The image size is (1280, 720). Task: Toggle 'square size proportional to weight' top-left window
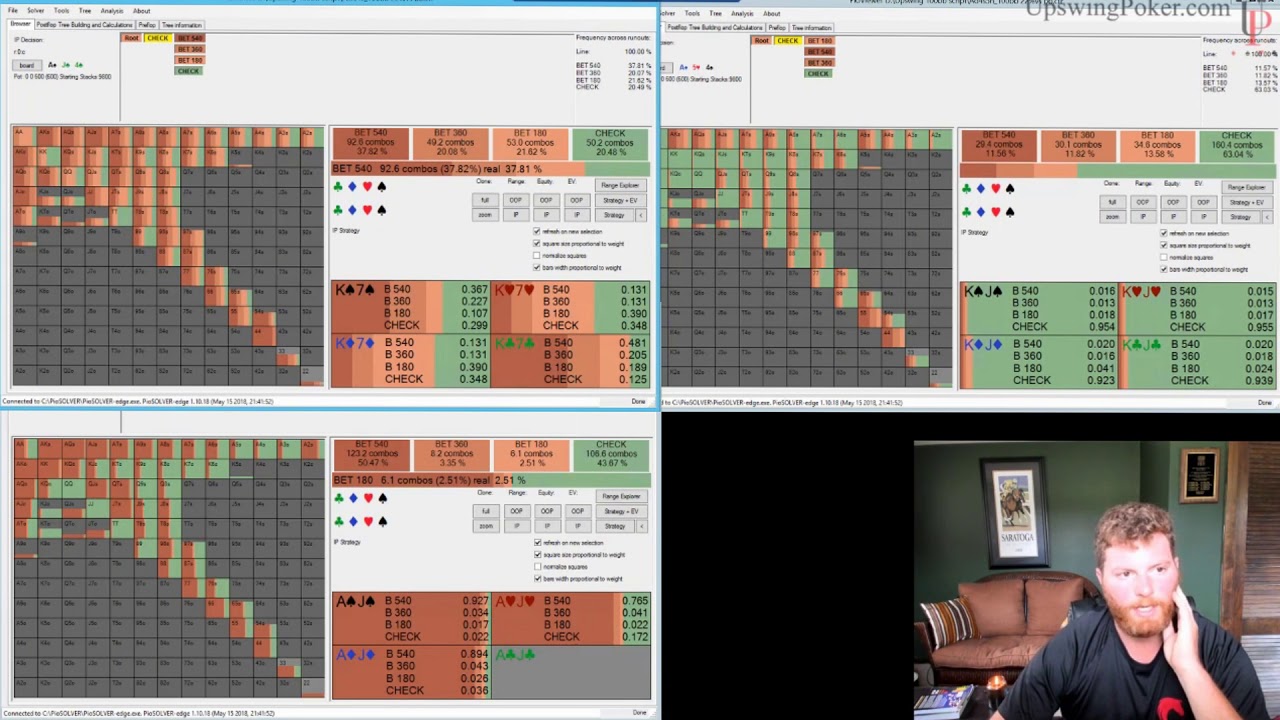[x=536, y=243]
